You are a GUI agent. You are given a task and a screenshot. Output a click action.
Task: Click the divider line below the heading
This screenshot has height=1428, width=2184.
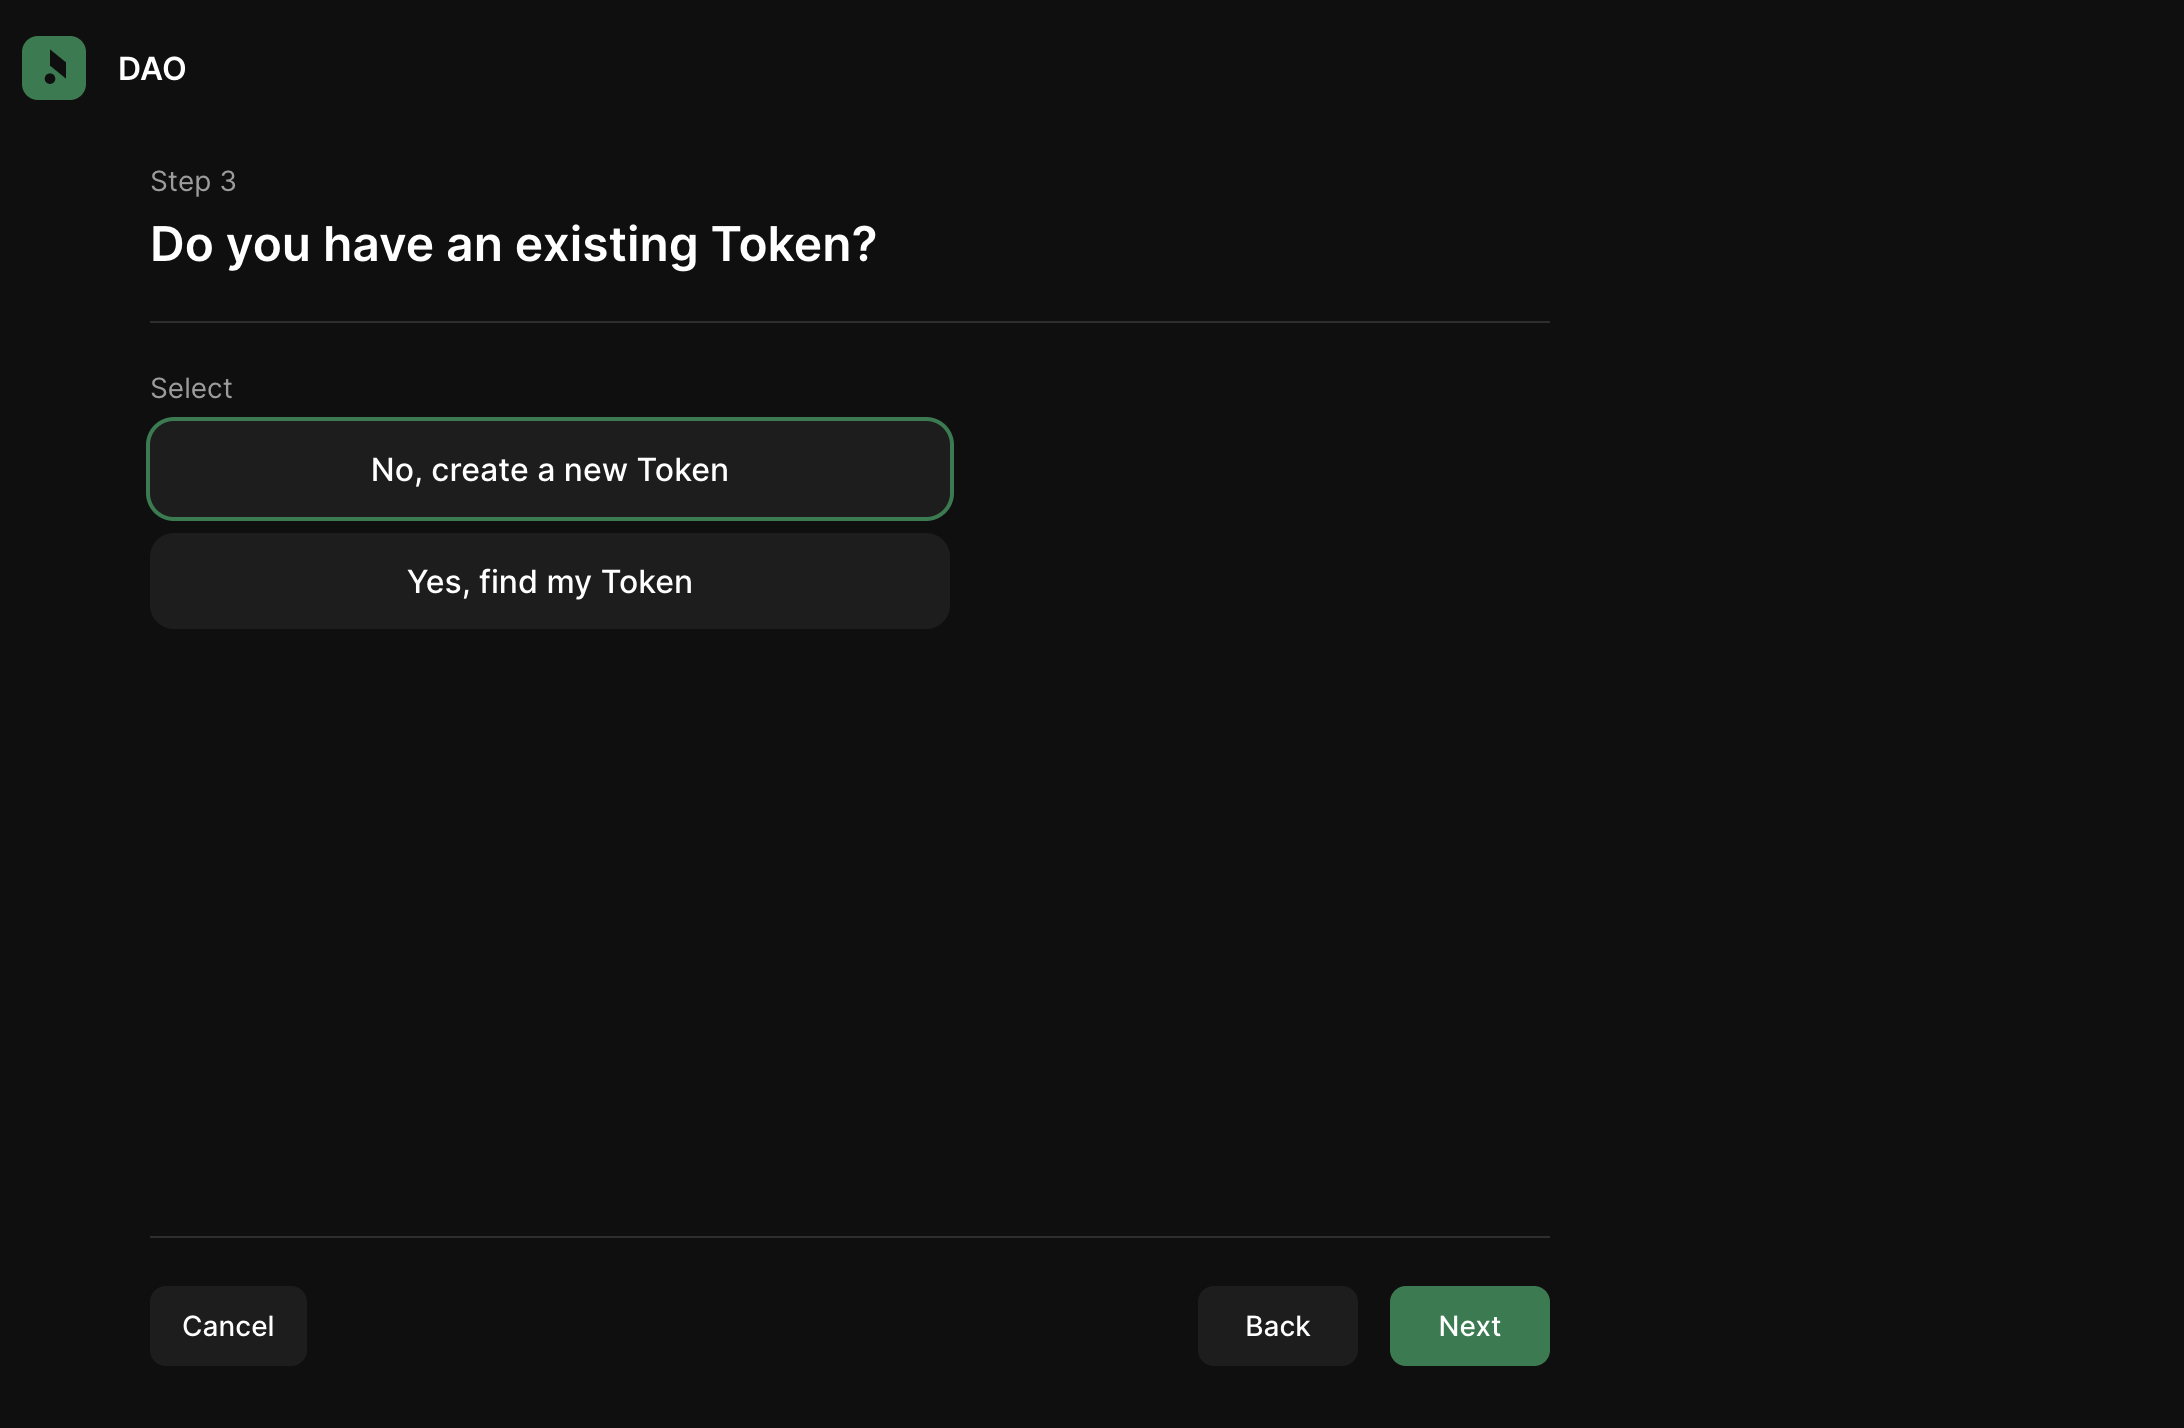coord(849,322)
